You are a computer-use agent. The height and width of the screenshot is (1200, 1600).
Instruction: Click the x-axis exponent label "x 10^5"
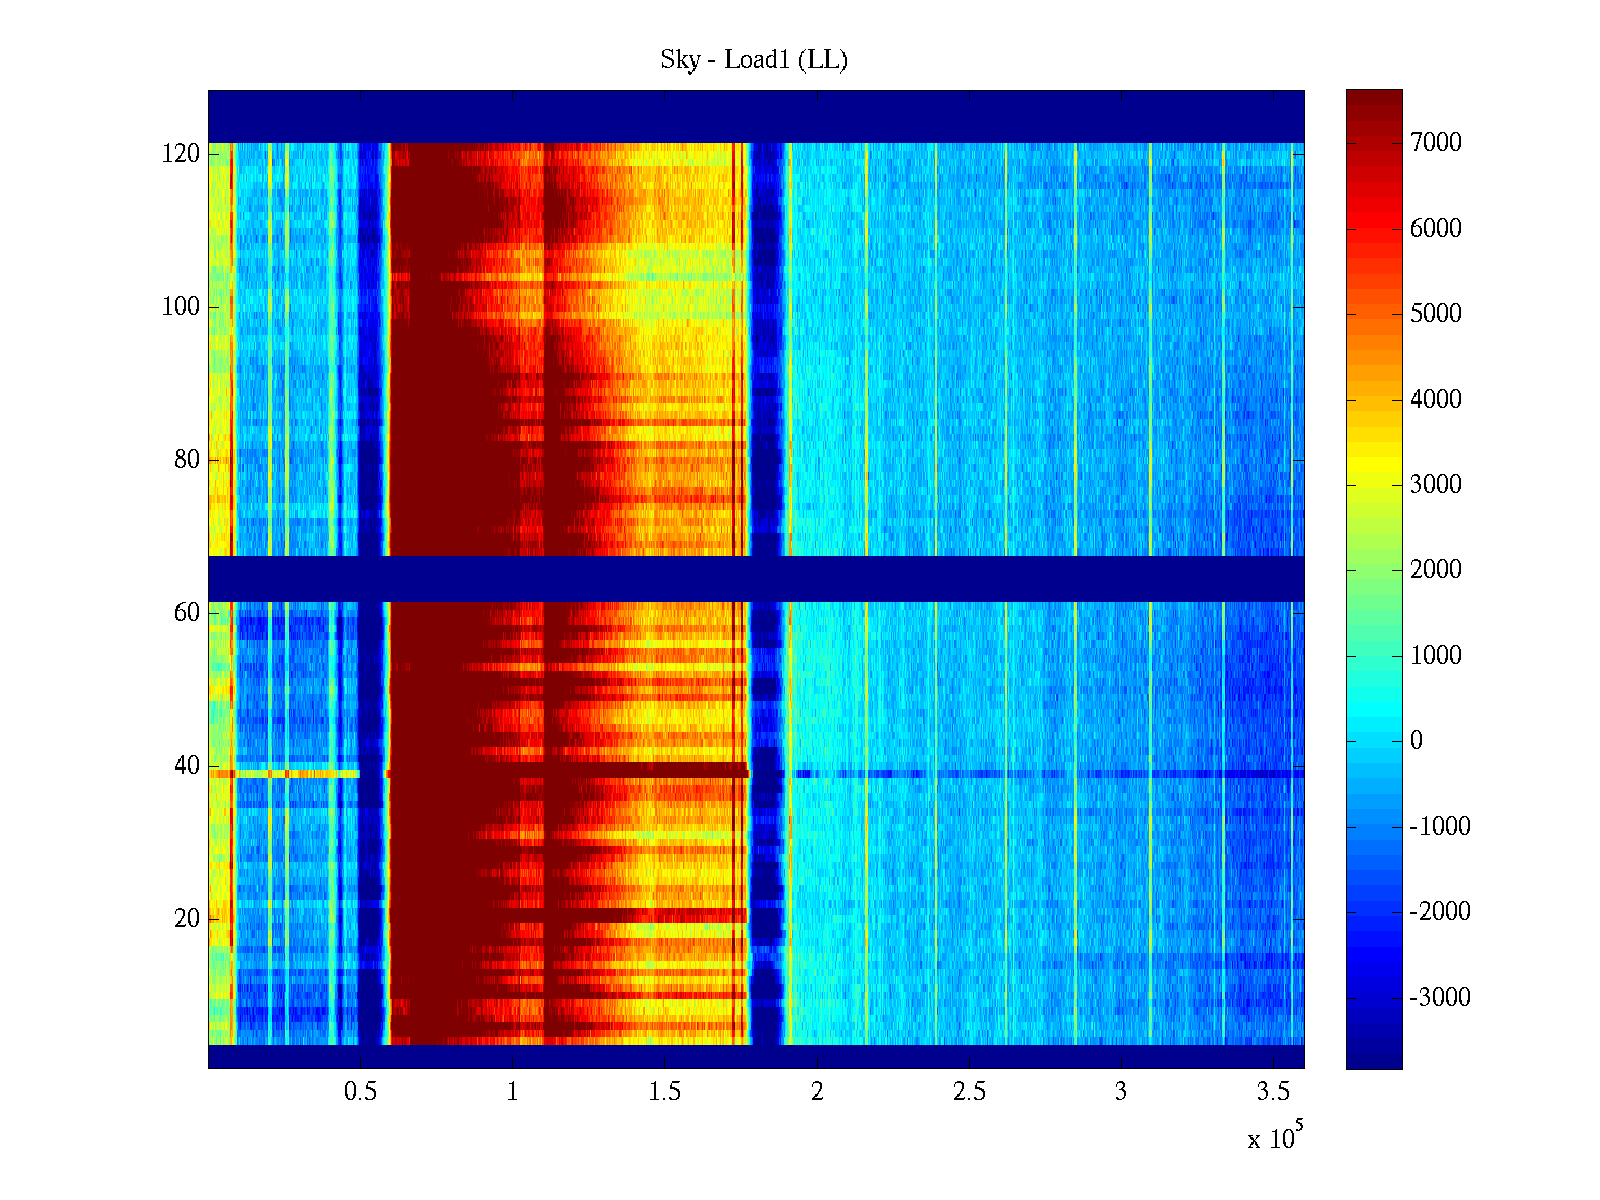(1274, 1137)
